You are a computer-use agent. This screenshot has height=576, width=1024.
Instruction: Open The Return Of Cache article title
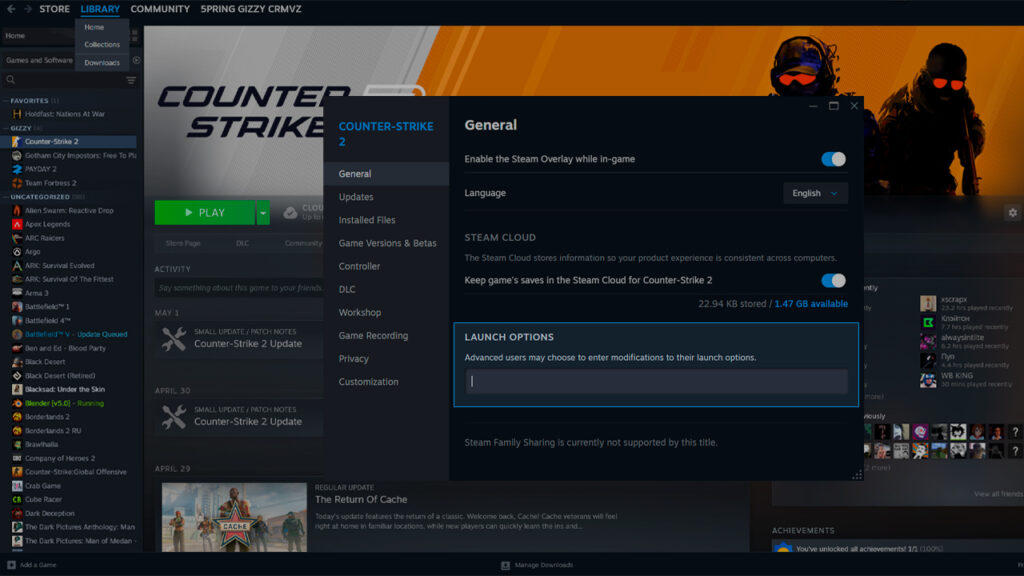(x=360, y=500)
